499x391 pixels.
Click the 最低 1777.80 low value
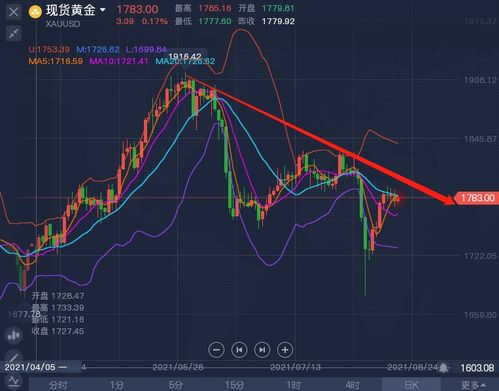[203, 21]
